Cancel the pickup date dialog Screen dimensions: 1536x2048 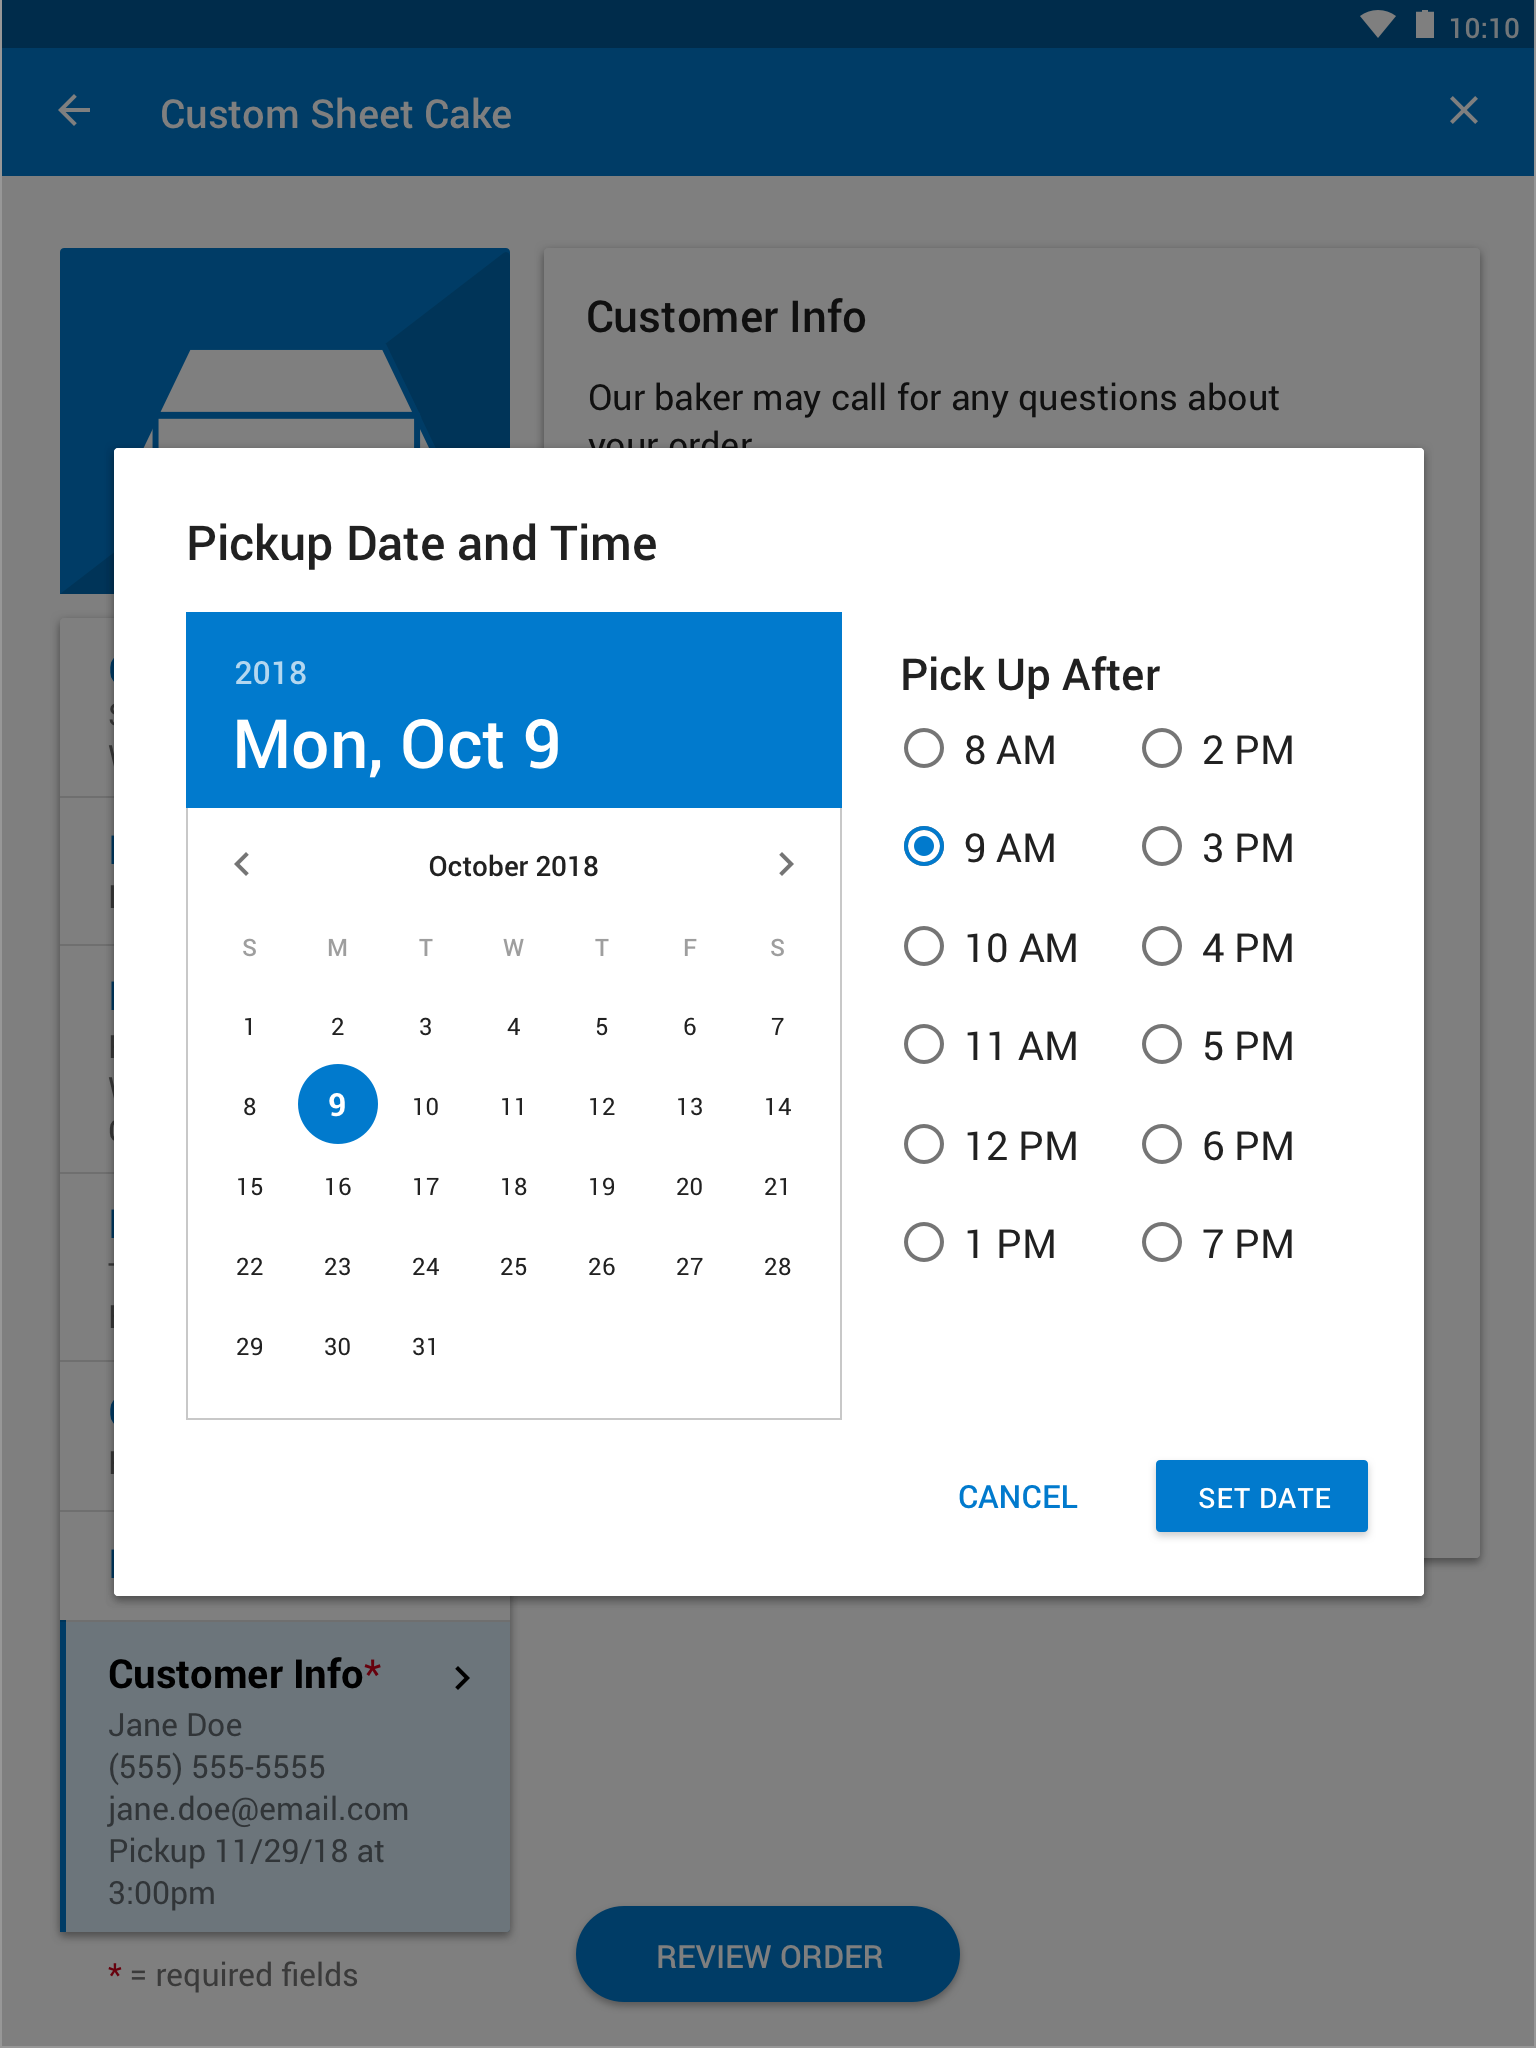[1018, 1497]
